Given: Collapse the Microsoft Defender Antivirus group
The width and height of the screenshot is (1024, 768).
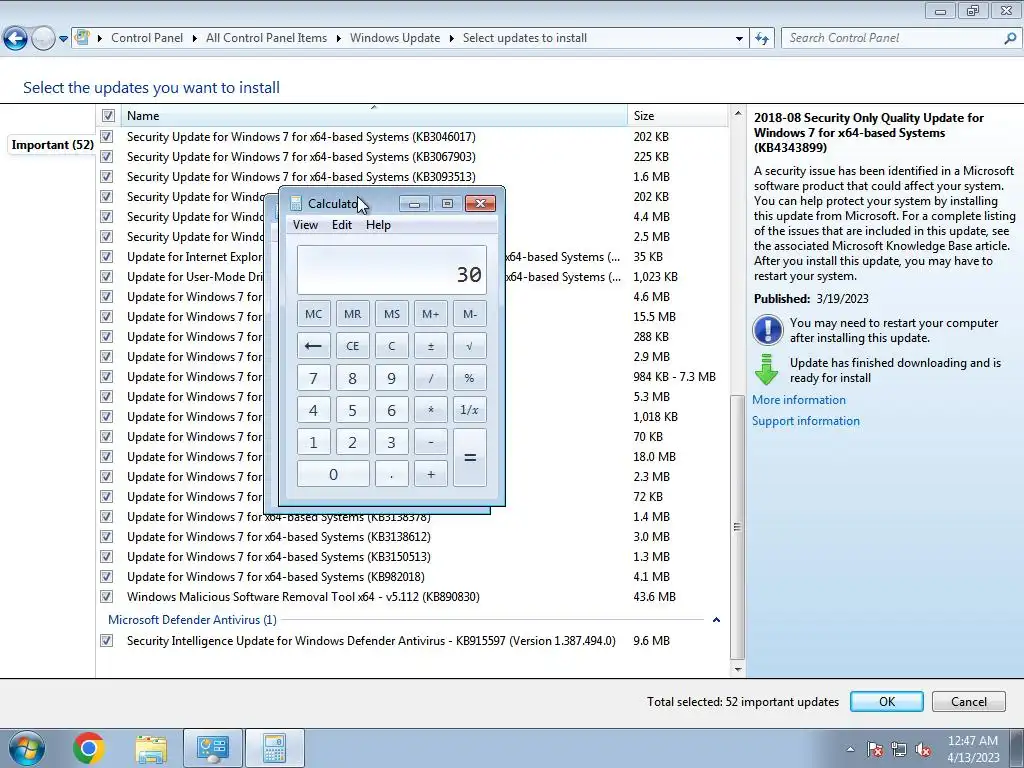Looking at the screenshot, I should [x=716, y=620].
